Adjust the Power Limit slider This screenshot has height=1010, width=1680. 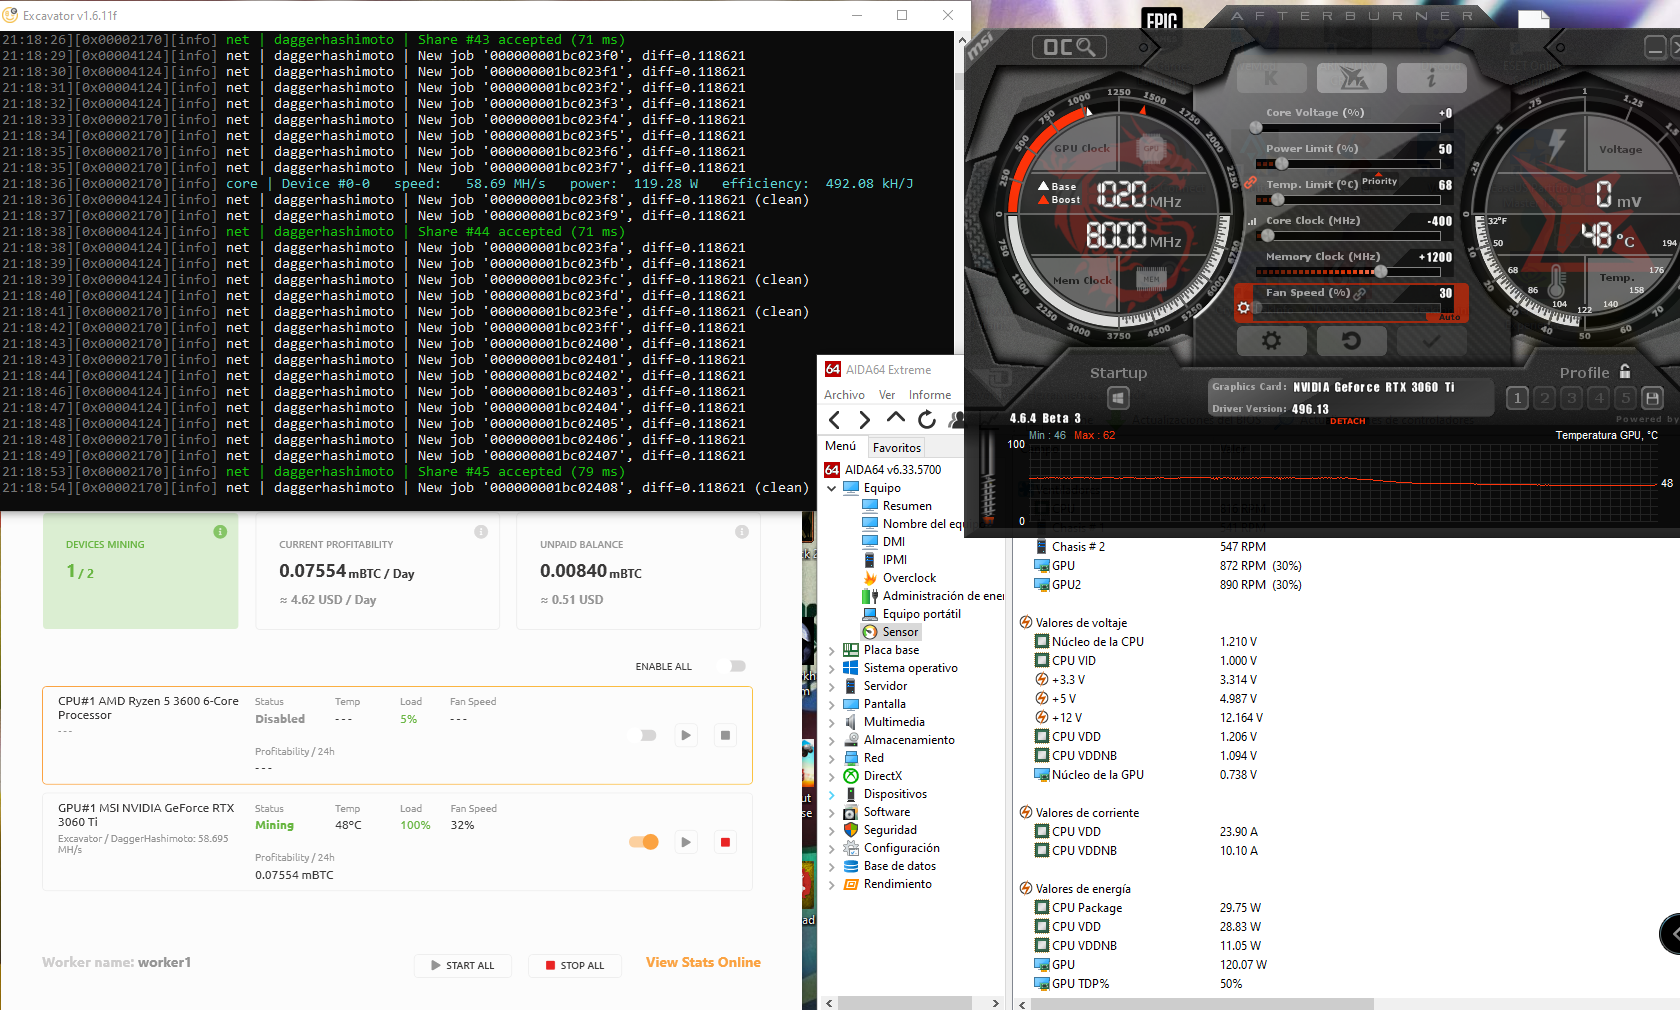pos(1347,164)
